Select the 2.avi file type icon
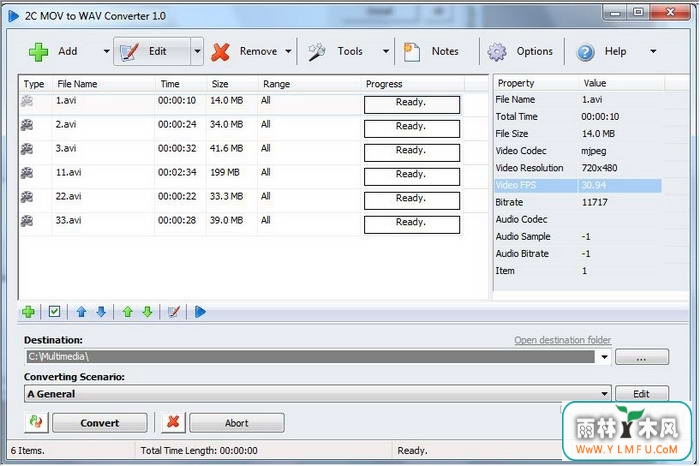 coord(27,125)
